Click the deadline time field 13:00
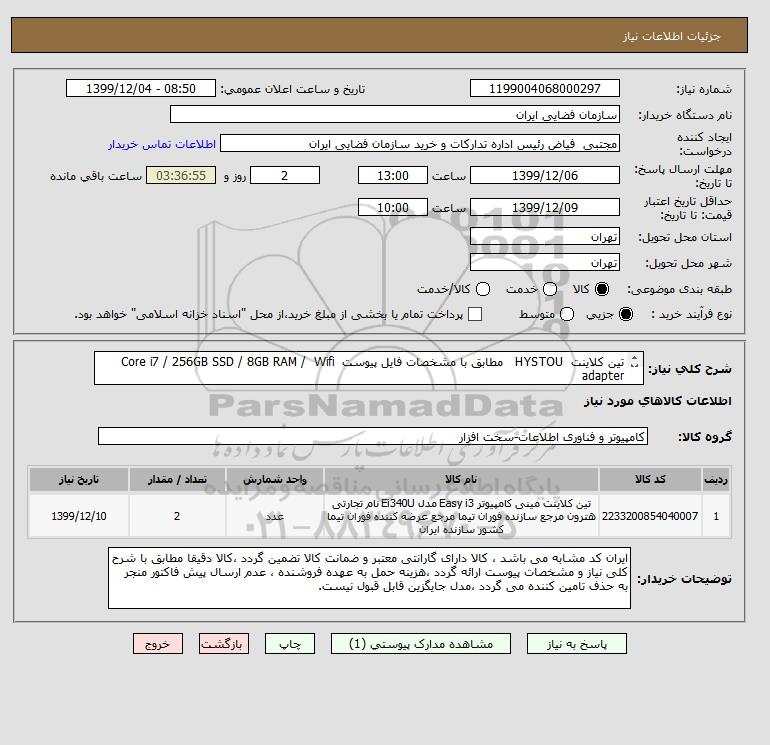This screenshot has height=745, width=770. point(393,175)
